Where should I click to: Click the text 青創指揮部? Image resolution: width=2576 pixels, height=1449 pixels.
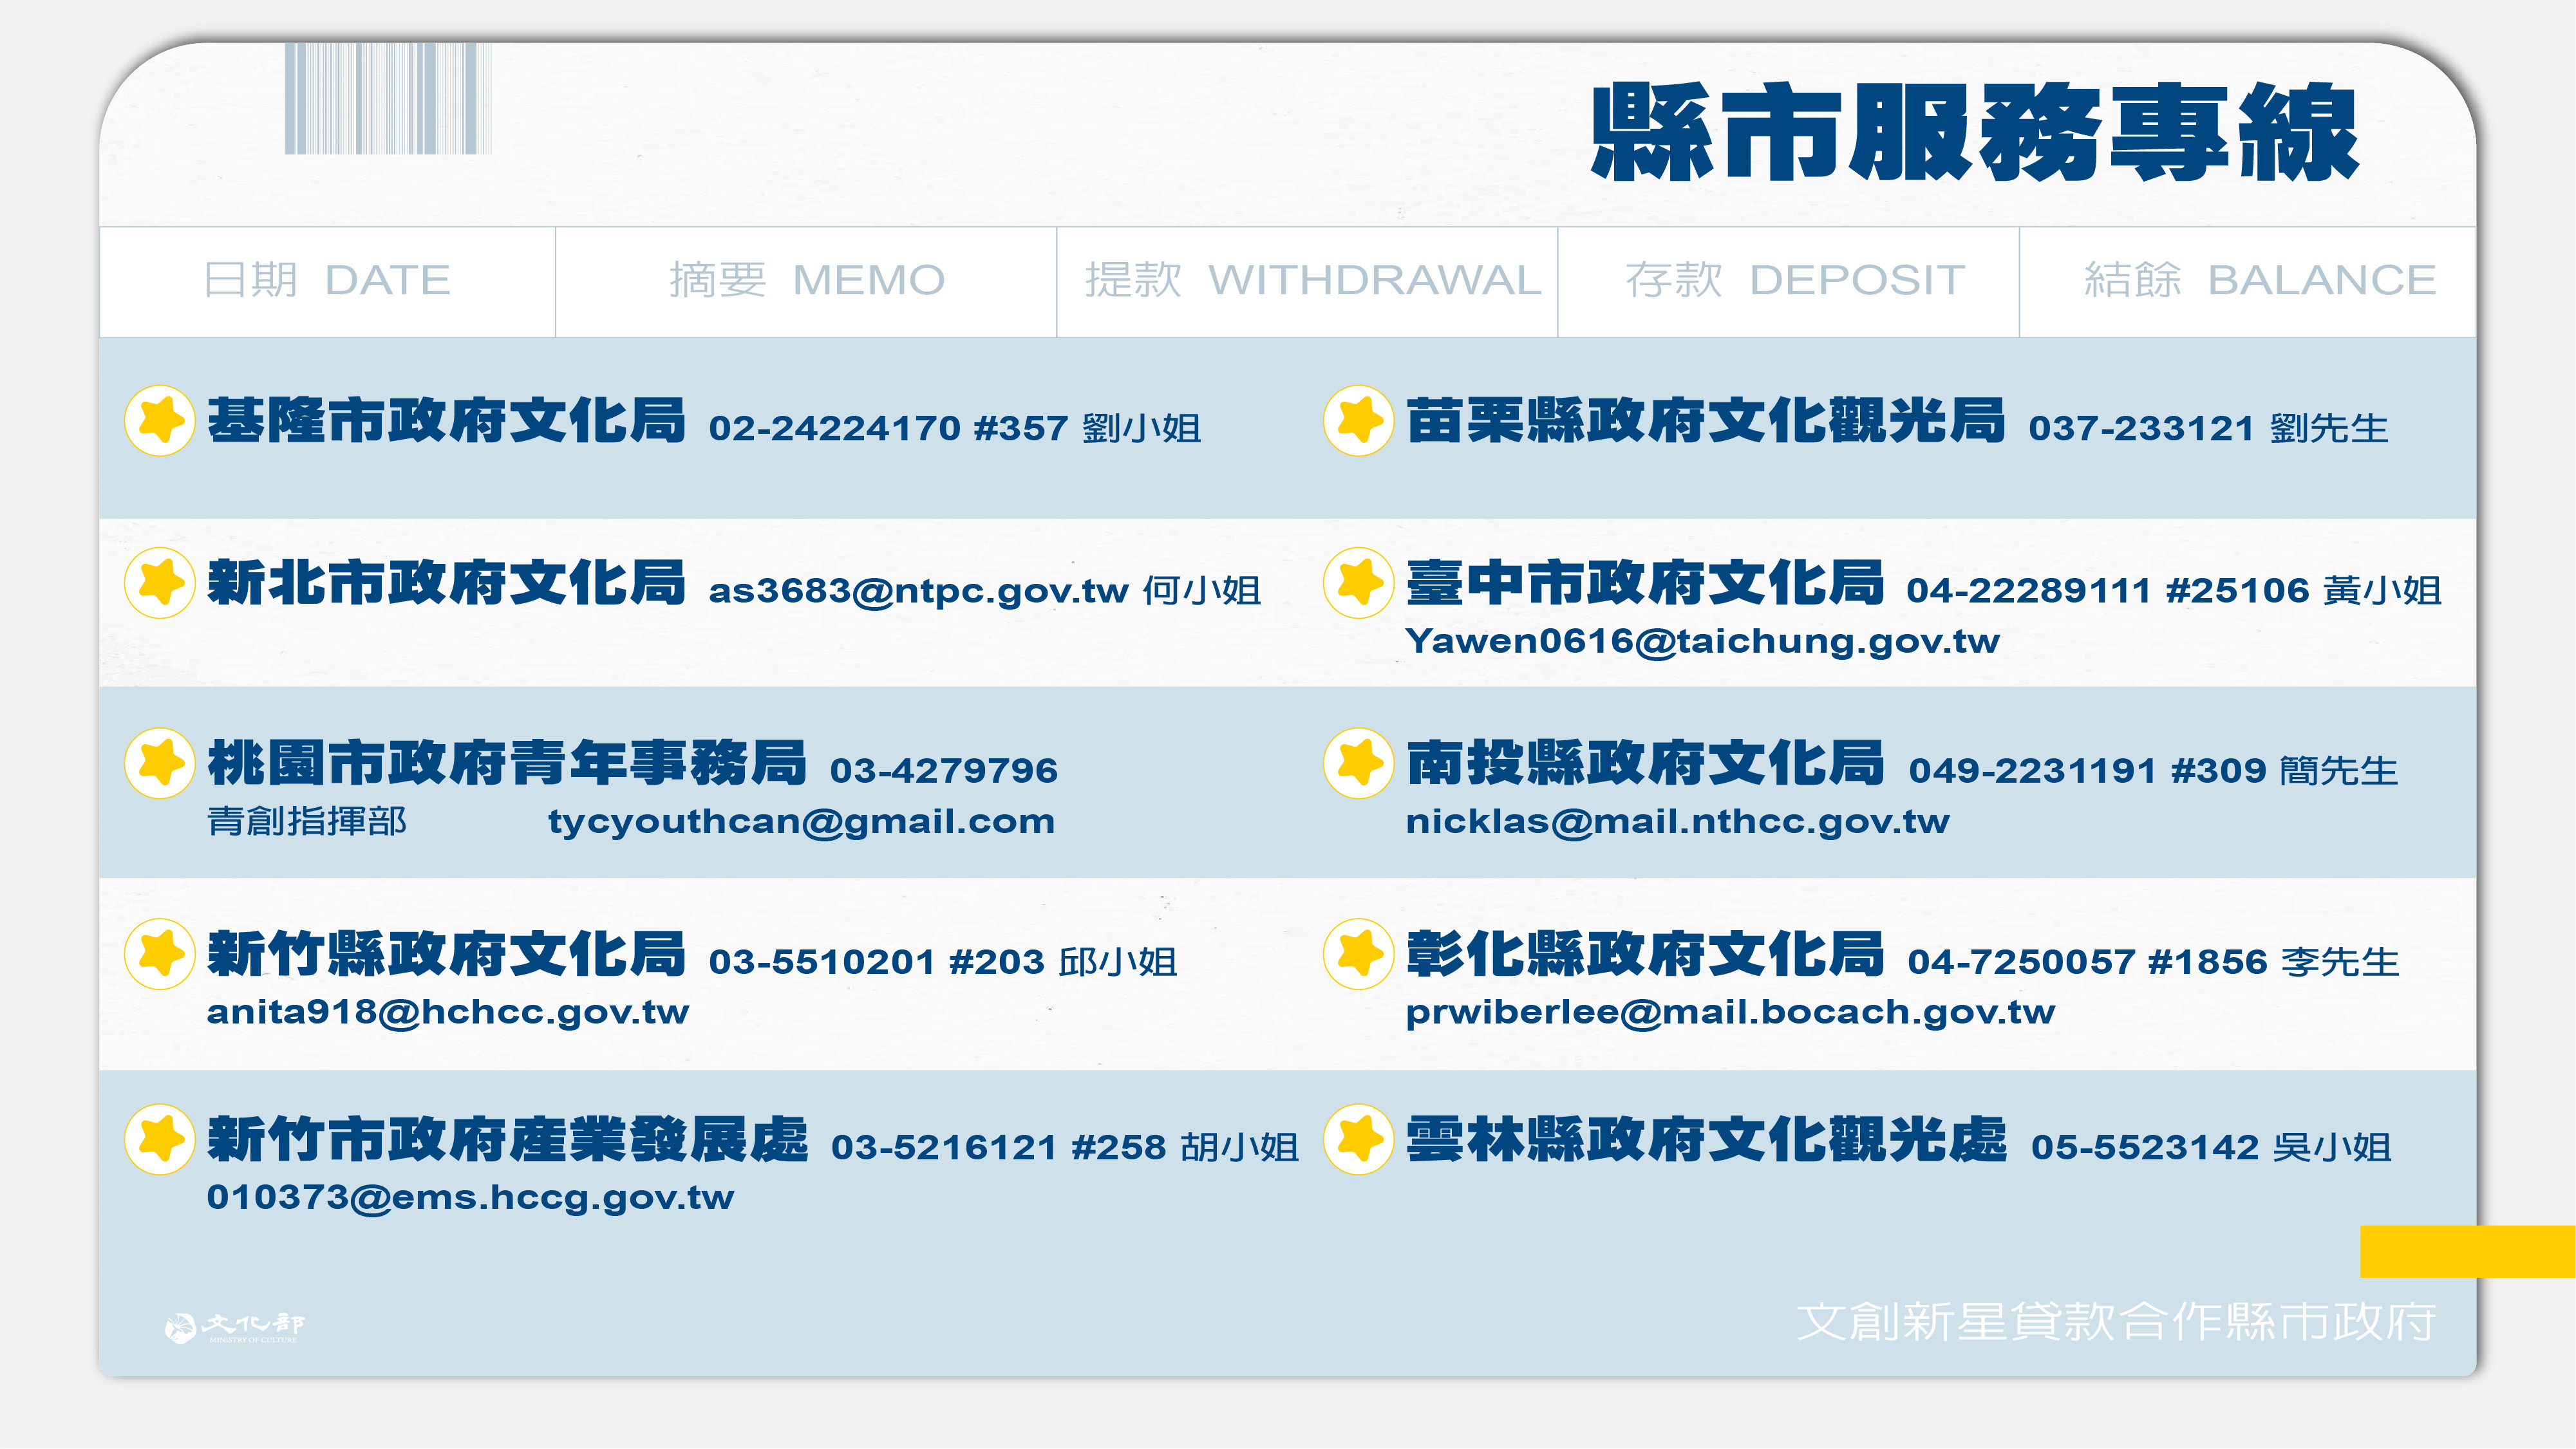click(x=307, y=822)
